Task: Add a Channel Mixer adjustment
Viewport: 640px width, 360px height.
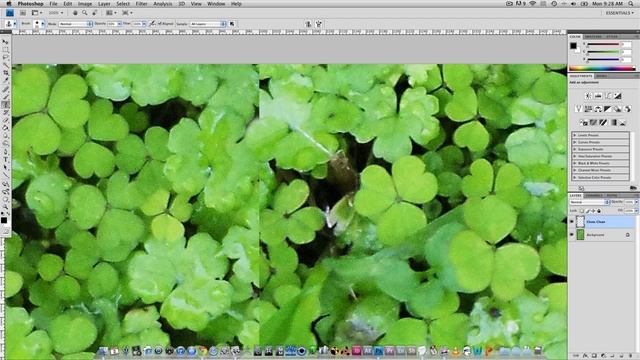Action: 628,109
